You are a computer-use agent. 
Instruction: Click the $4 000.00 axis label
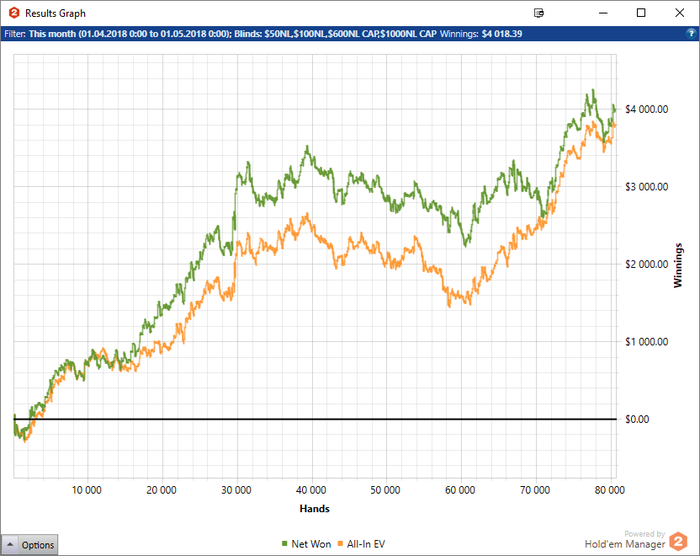tap(646, 109)
